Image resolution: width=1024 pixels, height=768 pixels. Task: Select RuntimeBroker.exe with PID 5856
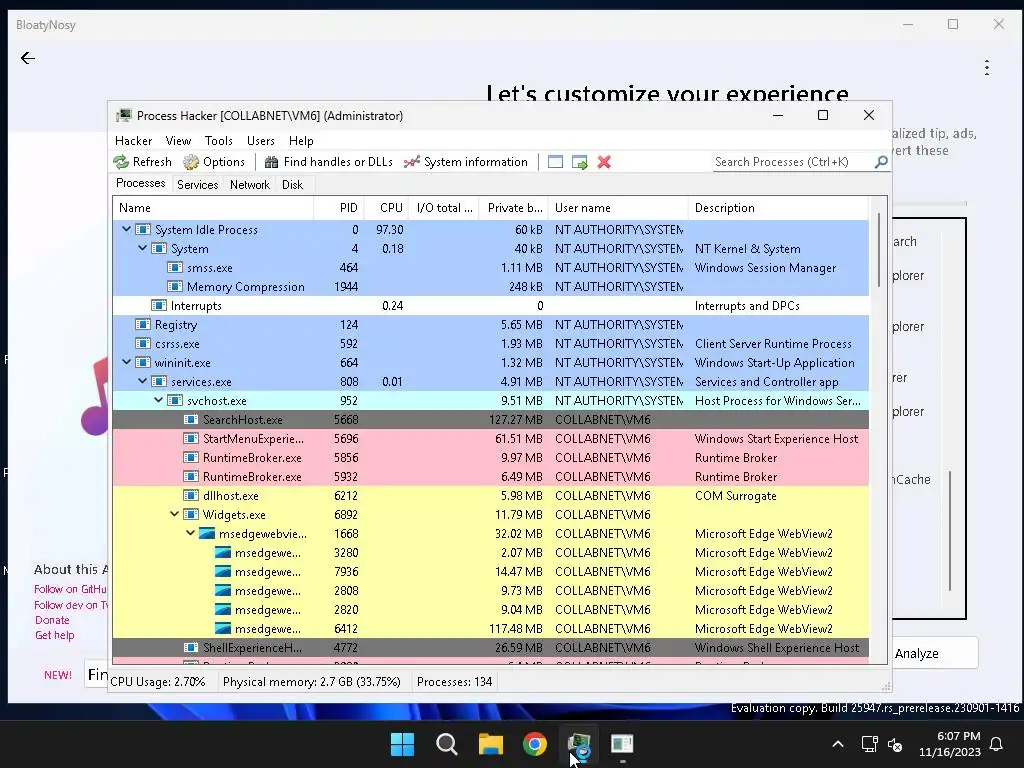click(490, 458)
